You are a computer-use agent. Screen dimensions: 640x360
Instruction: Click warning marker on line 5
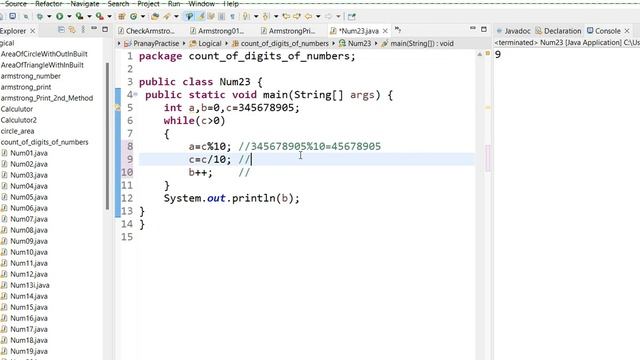118,107
